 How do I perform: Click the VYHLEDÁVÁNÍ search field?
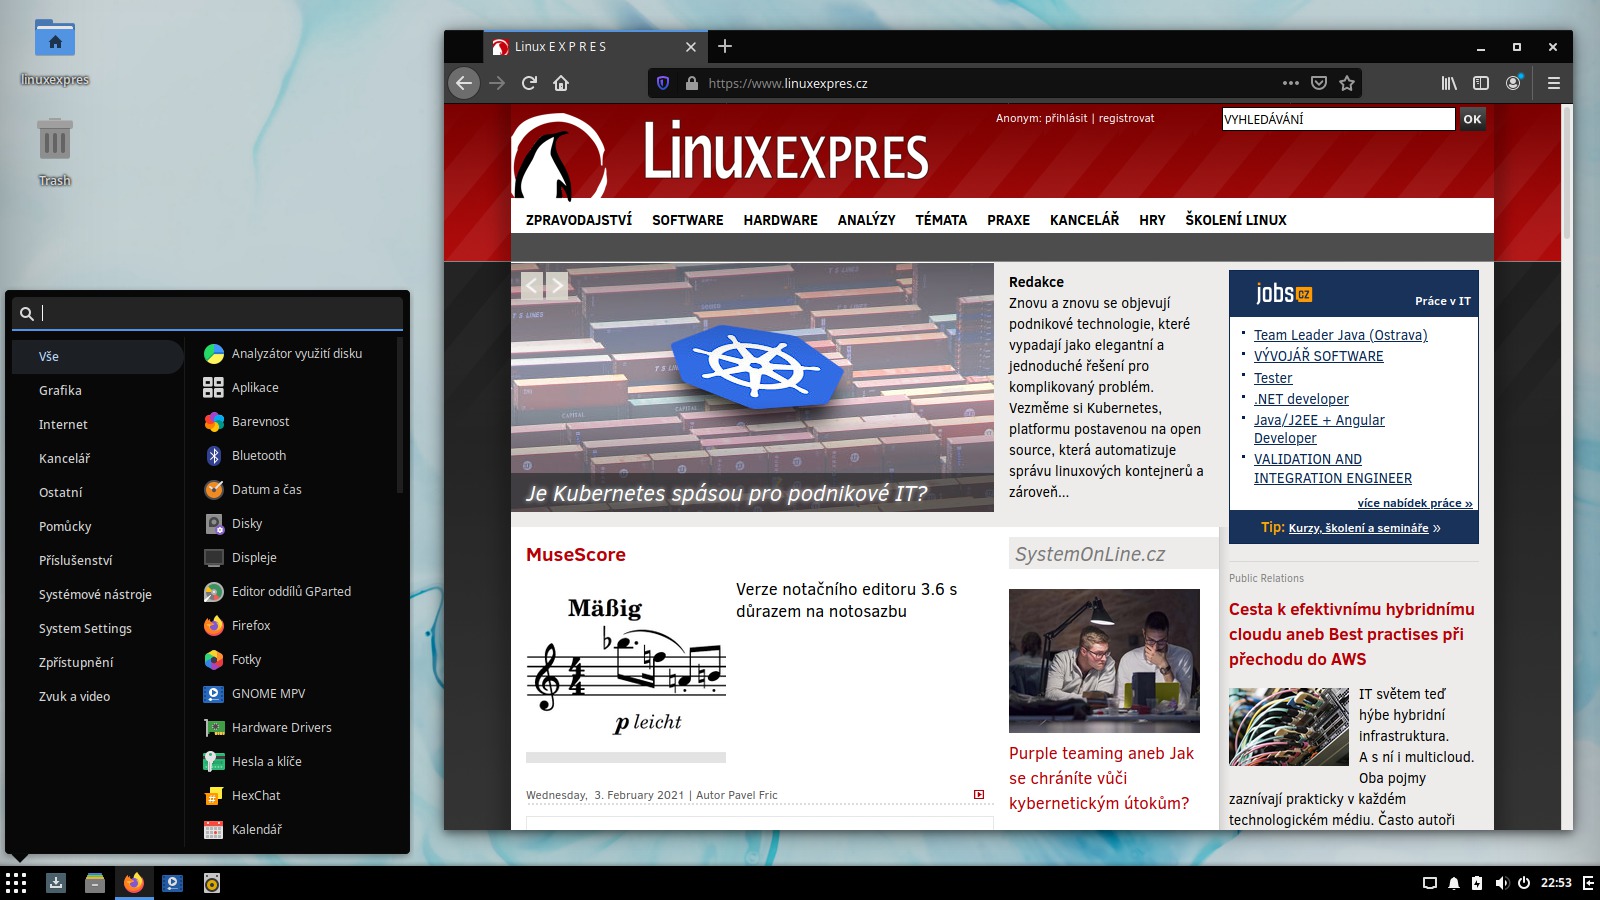1338,119
